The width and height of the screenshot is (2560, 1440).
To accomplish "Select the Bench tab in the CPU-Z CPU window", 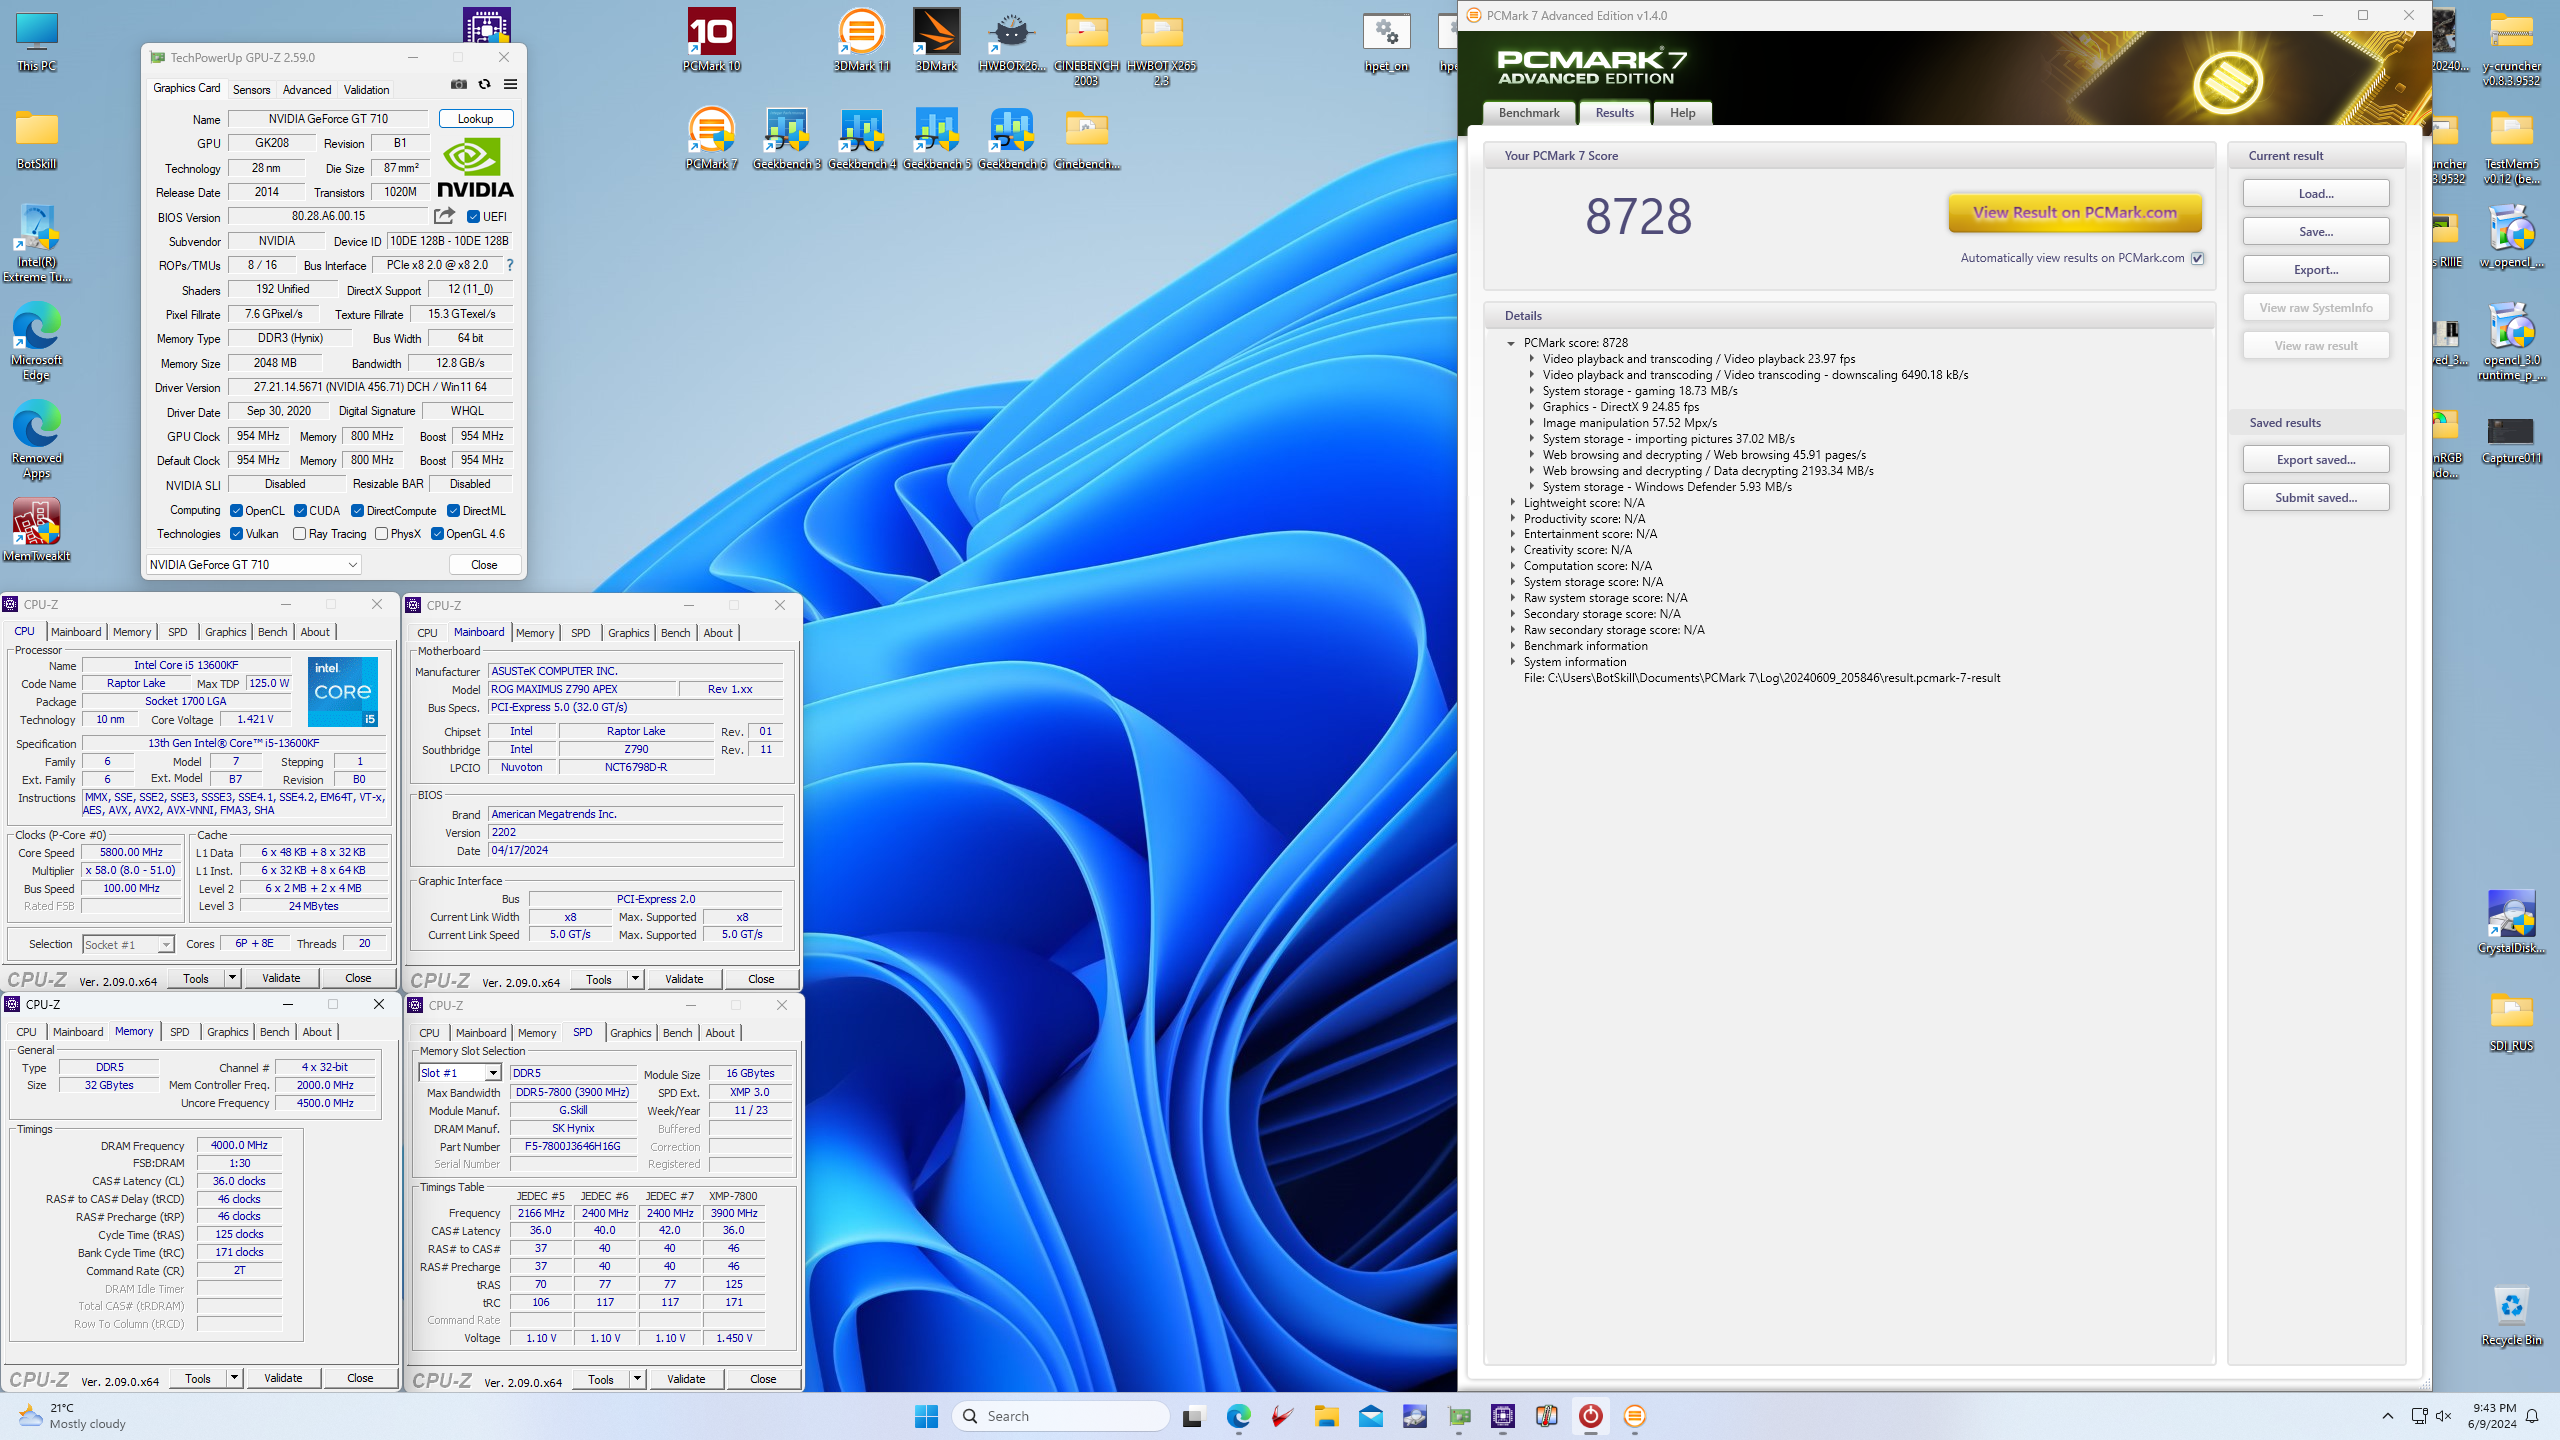I will [x=272, y=632].
